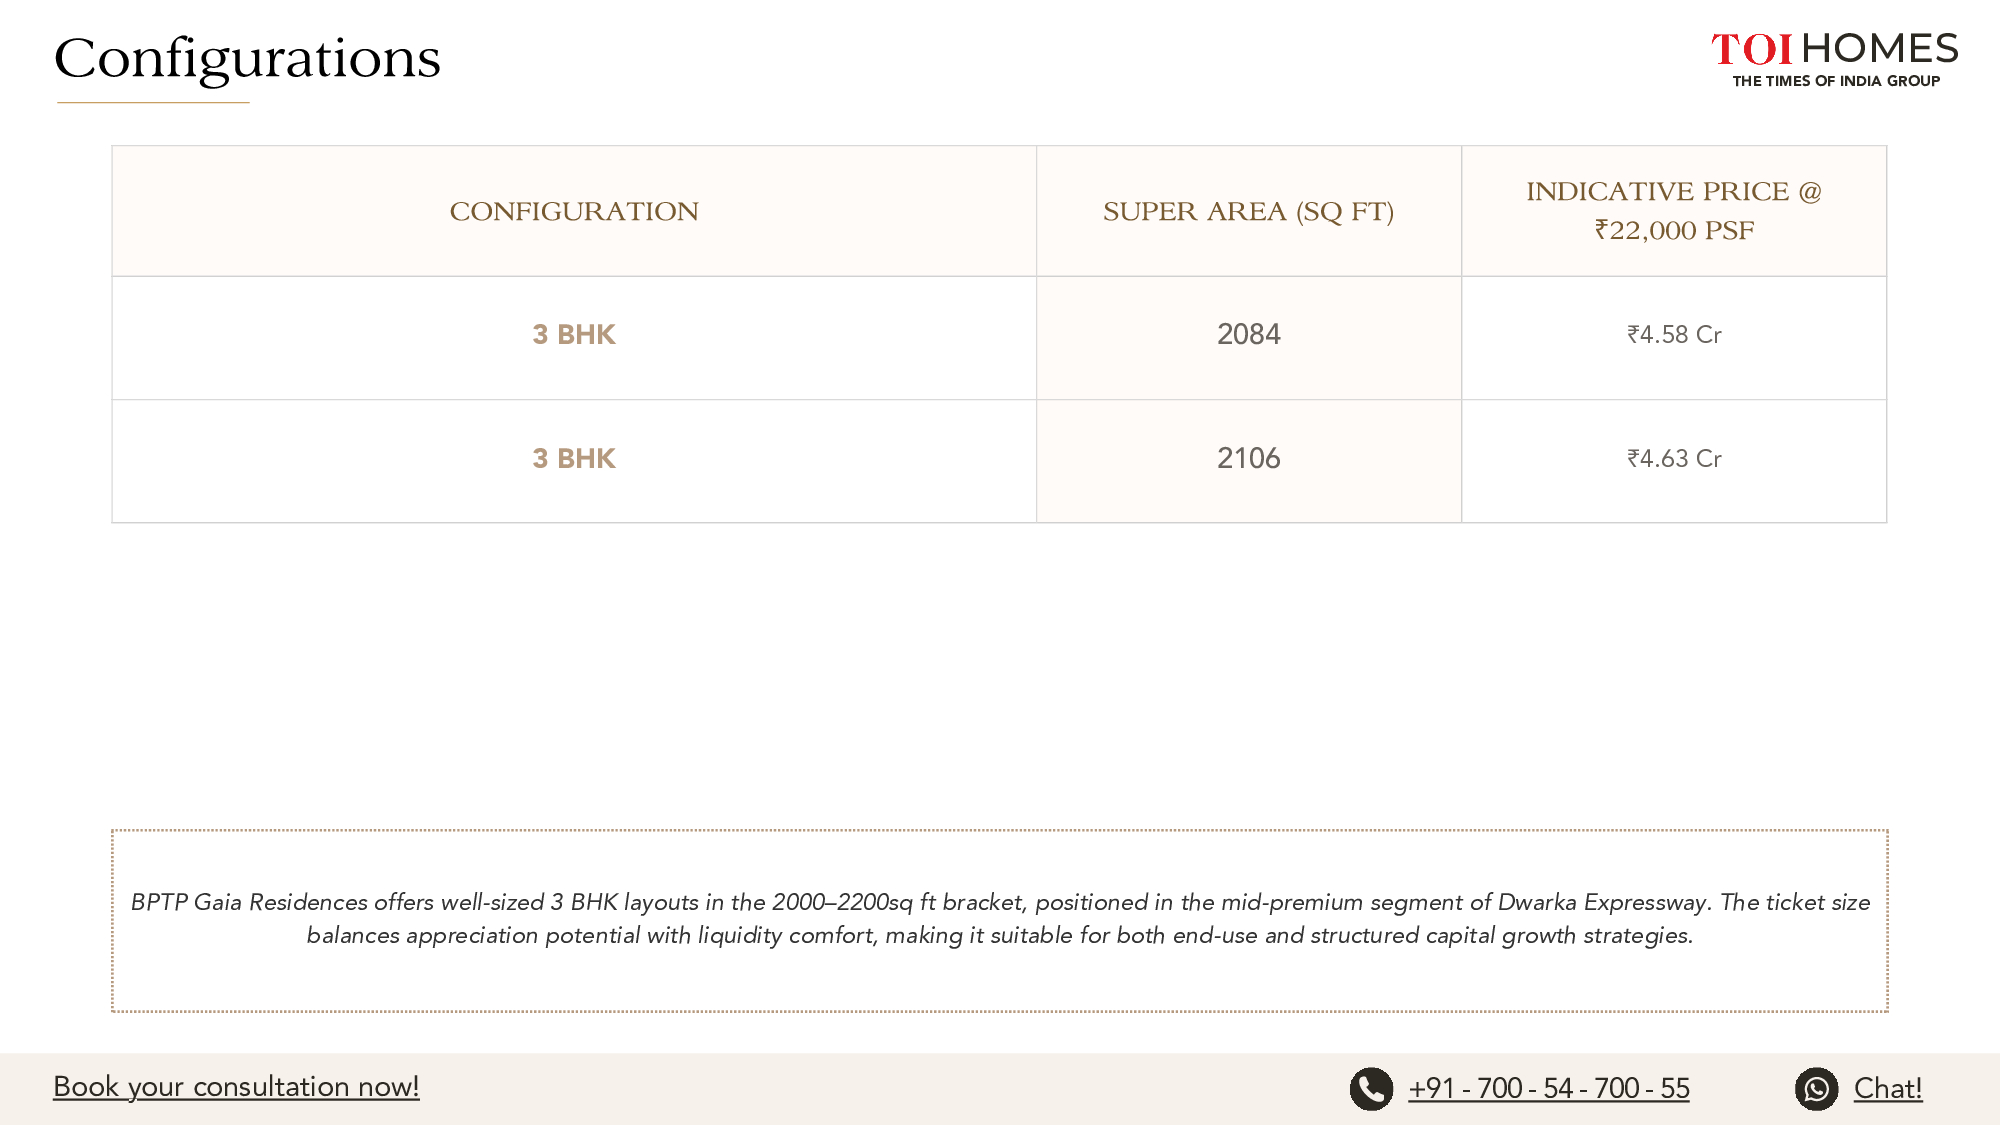Image resolution: width=2000 pixels, height=1125 pixels.
Task: Select the Configurations slide heading
Action: tap(247, 58)
